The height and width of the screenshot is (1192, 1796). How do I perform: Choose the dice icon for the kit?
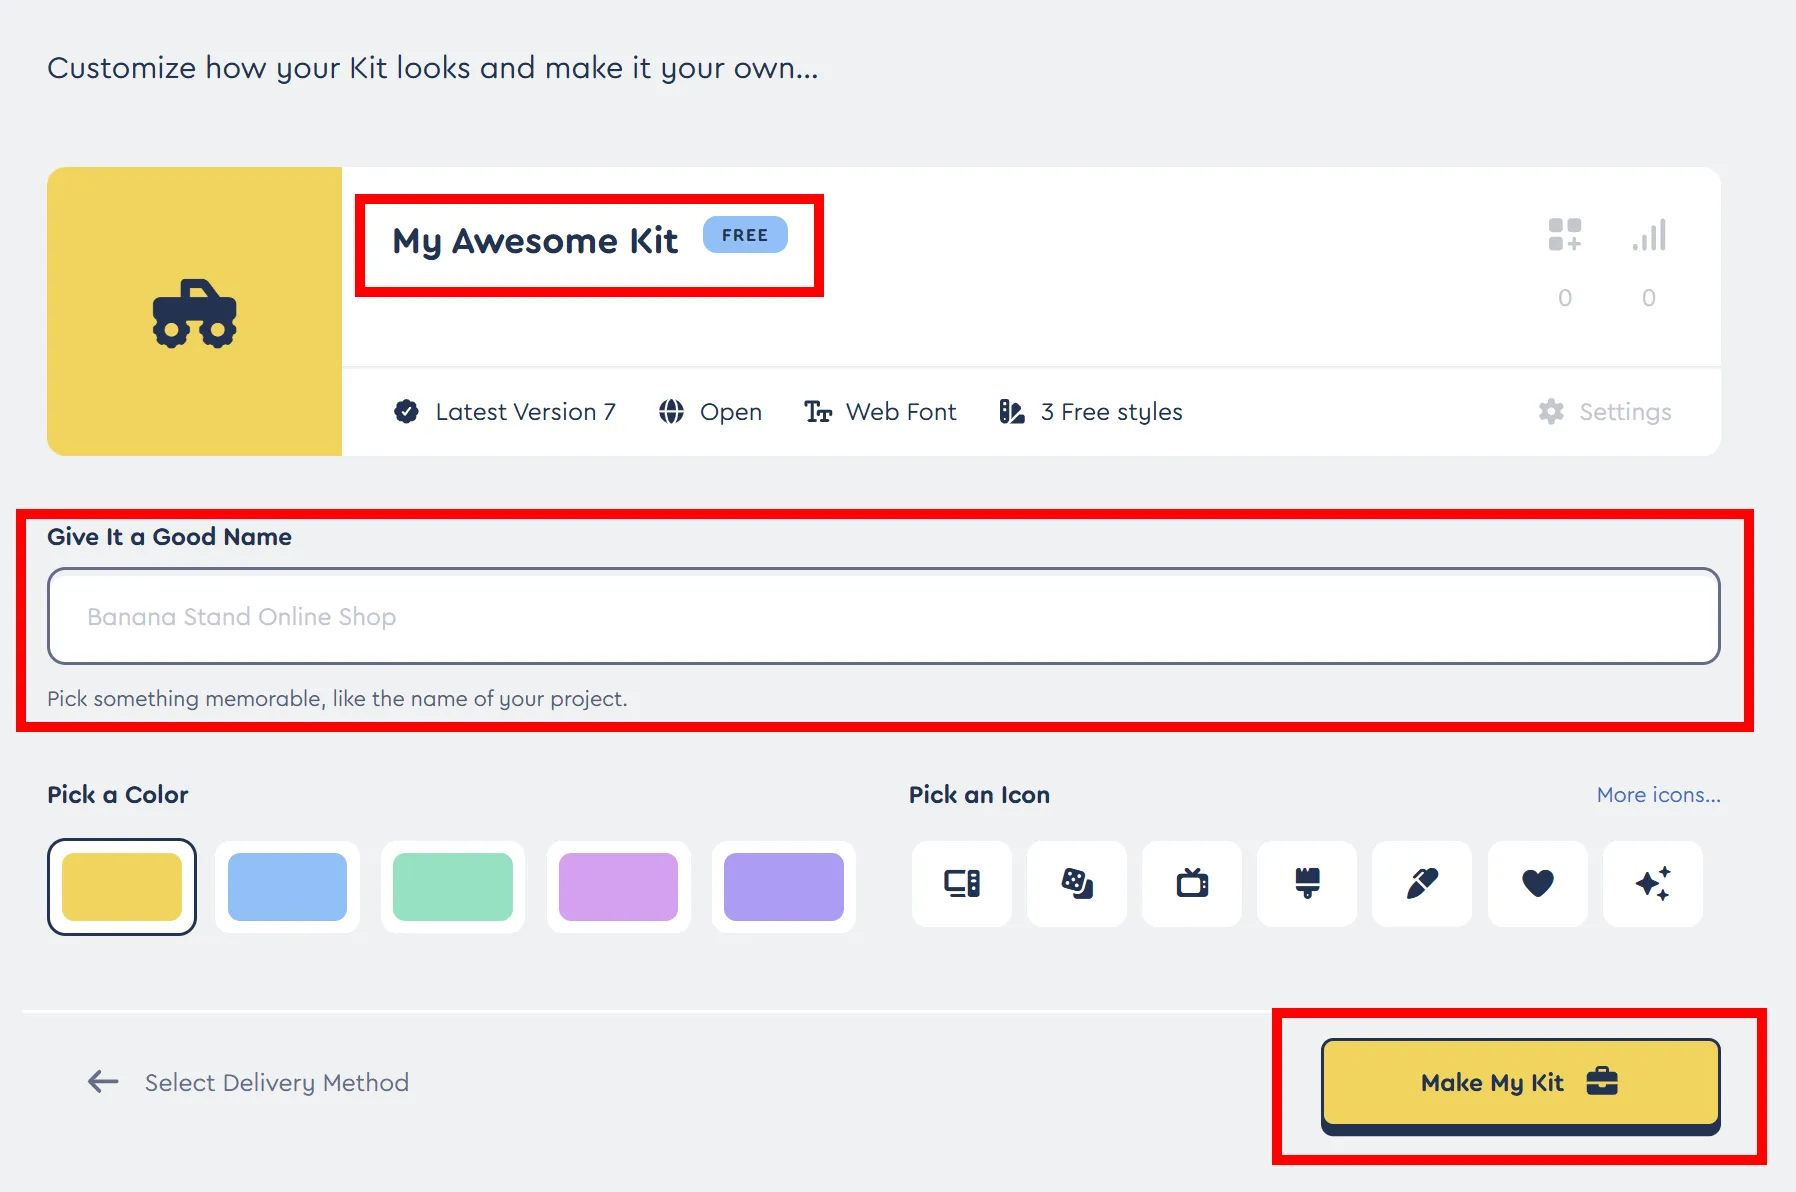pos(1077,884)
